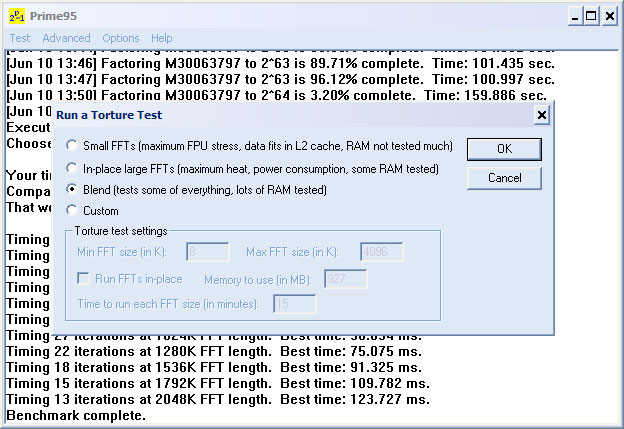Click the log line showing 89.71% complete

pos(281,64)
